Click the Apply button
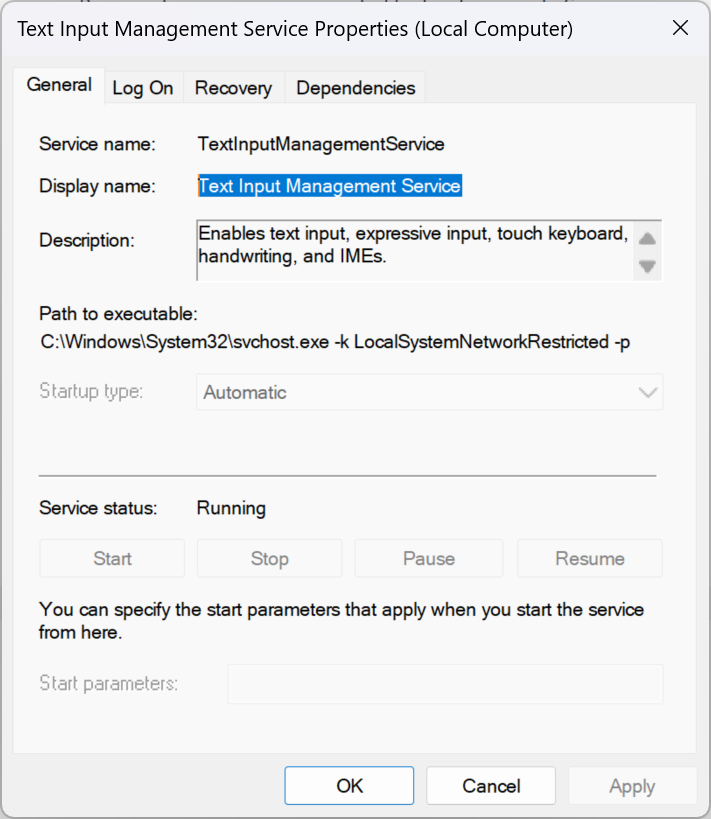 (x=632, y=786)
